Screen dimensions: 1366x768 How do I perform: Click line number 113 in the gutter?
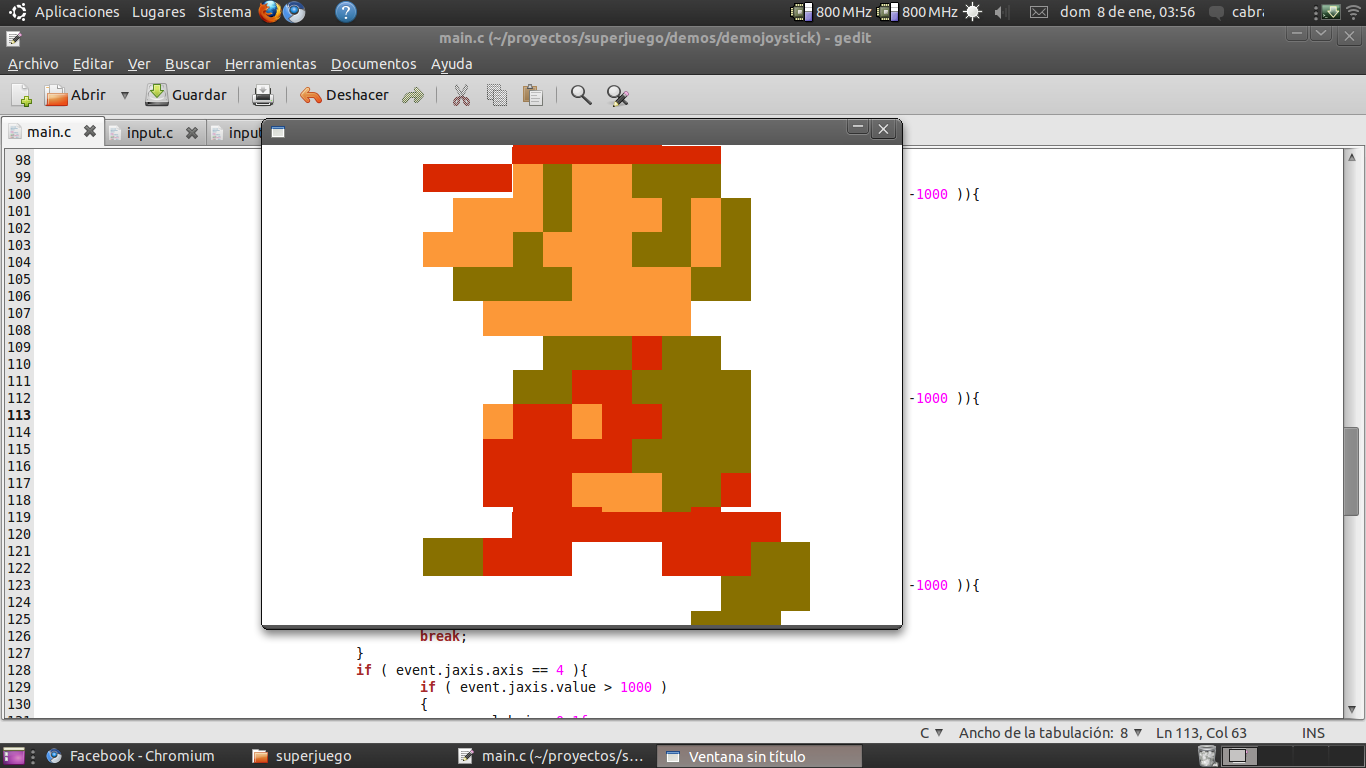coord(19,415)
